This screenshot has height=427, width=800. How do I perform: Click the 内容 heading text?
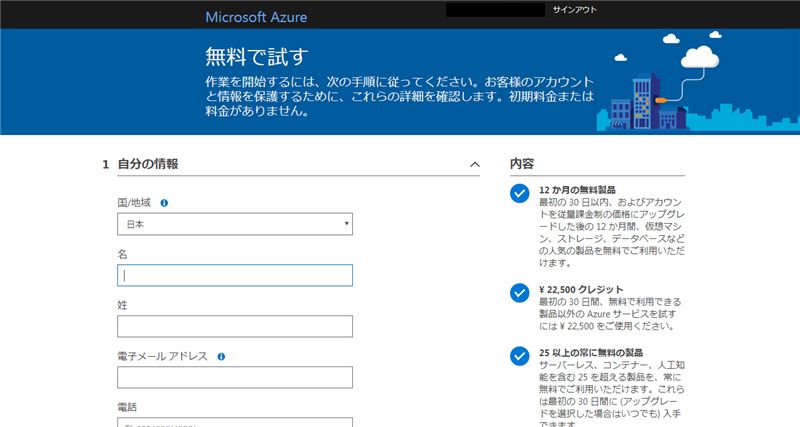point(521,164)
